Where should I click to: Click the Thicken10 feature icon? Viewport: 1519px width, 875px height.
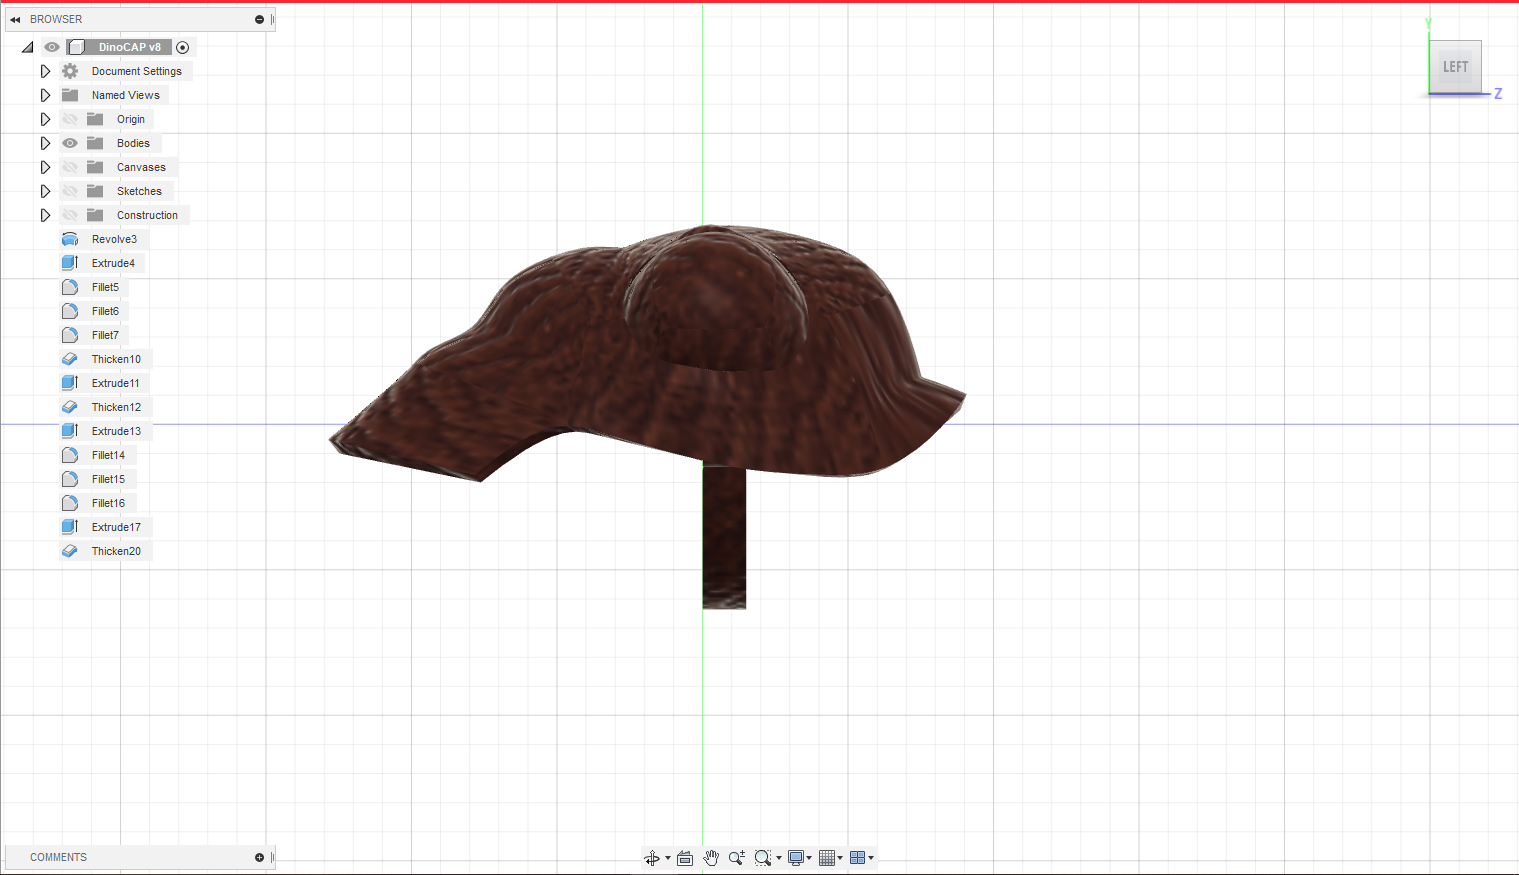70,359
